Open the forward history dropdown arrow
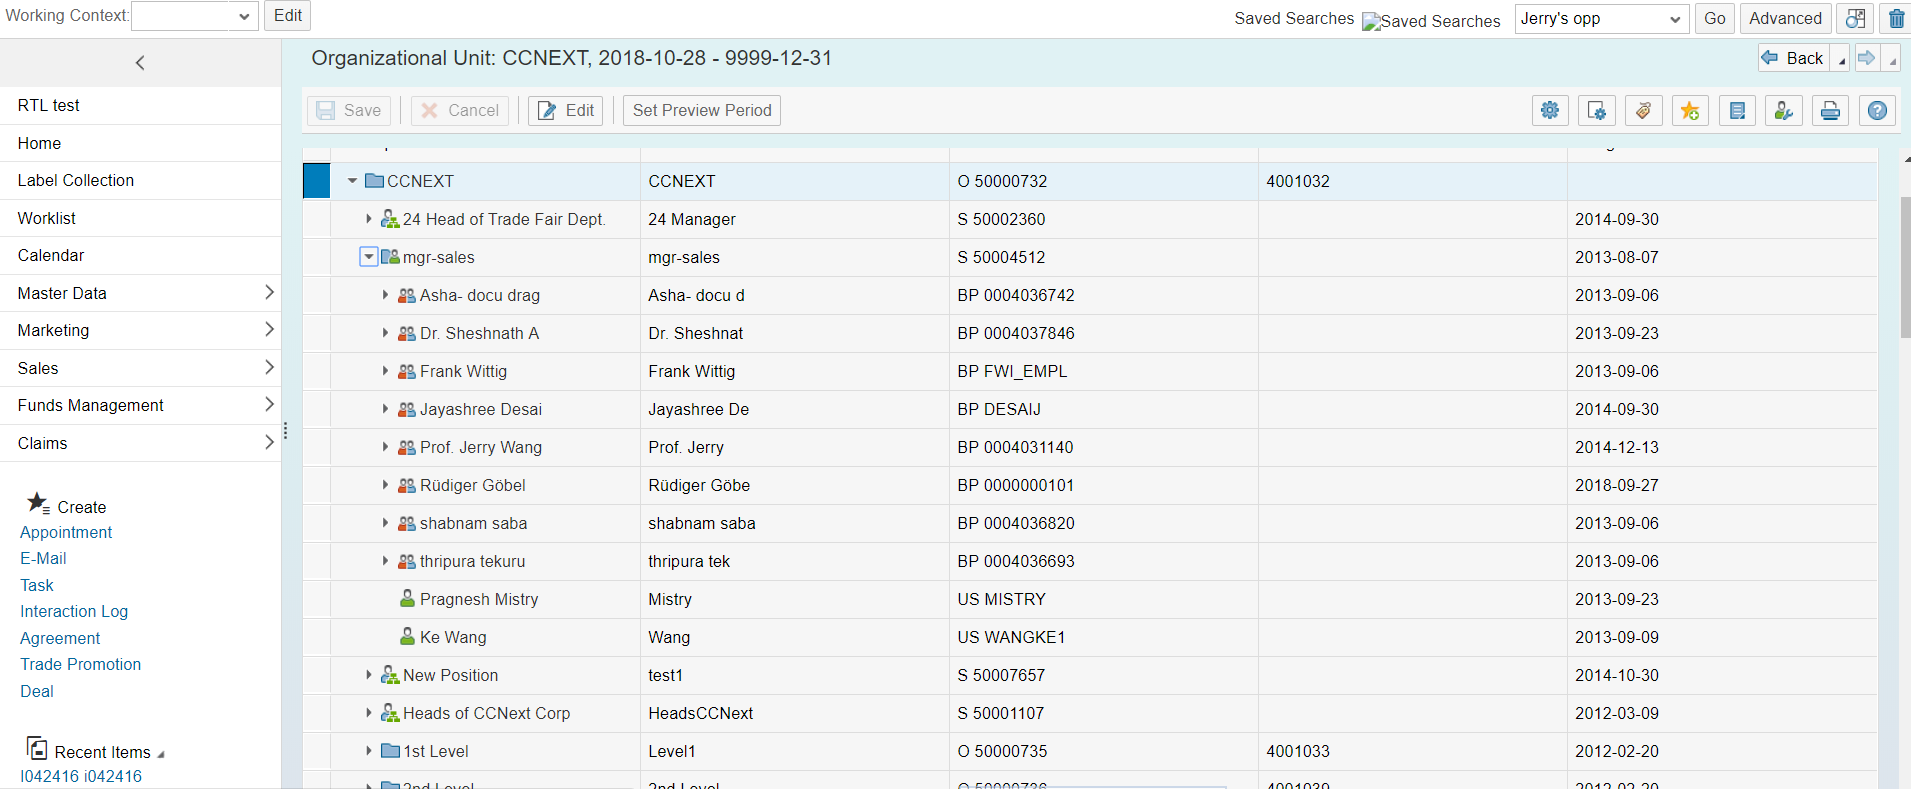The width and height of the screenshot is (1911, 789). [x=1891, y=59]
